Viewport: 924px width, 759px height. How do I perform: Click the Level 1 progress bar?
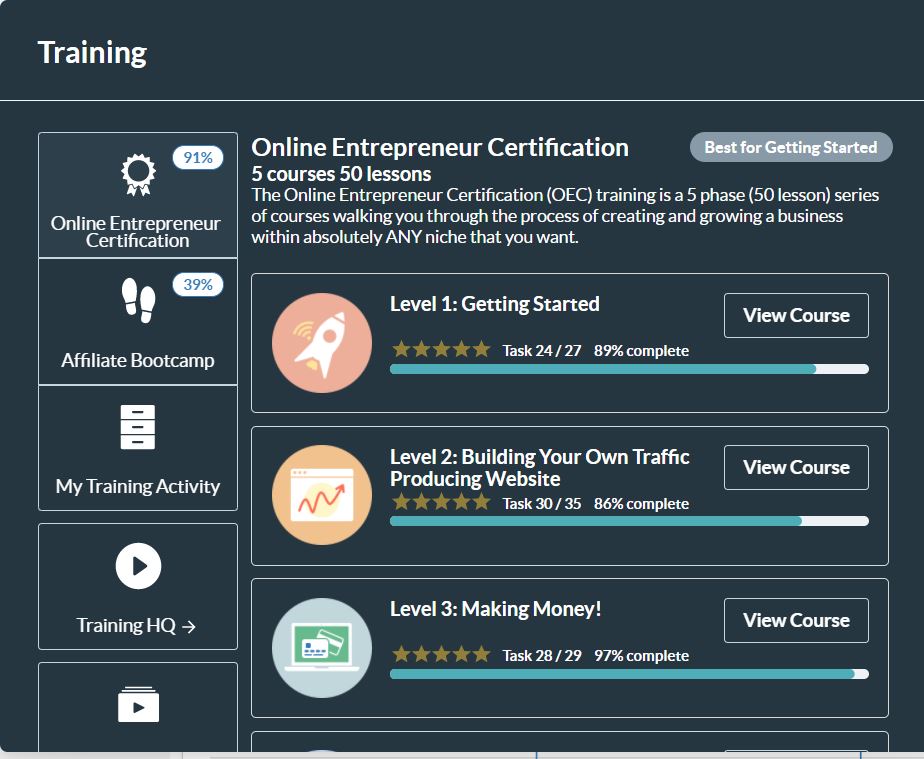(x=629, y=369)
